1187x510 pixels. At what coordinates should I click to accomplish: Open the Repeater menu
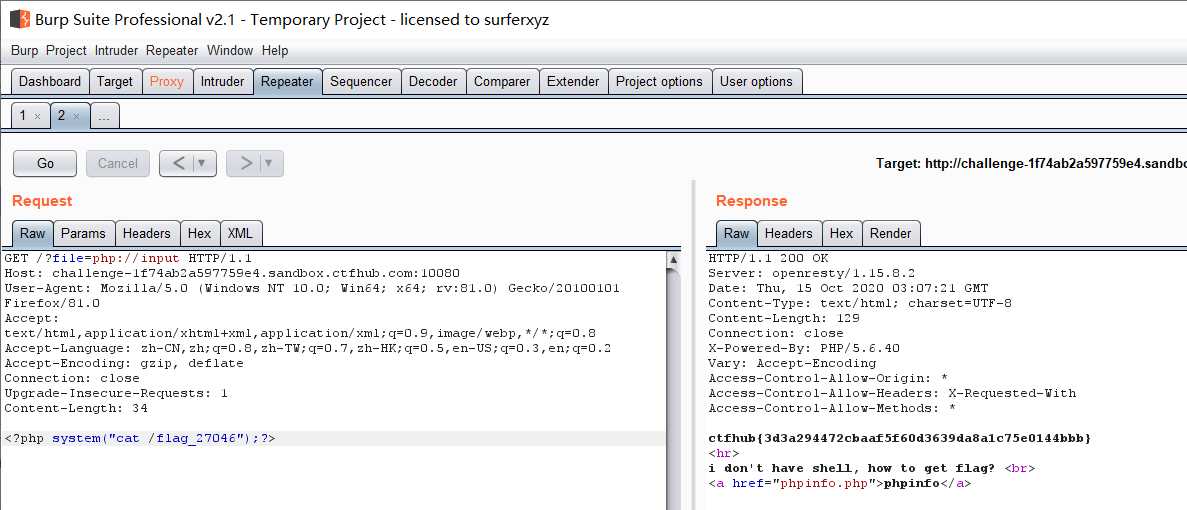tap(172, 51)
